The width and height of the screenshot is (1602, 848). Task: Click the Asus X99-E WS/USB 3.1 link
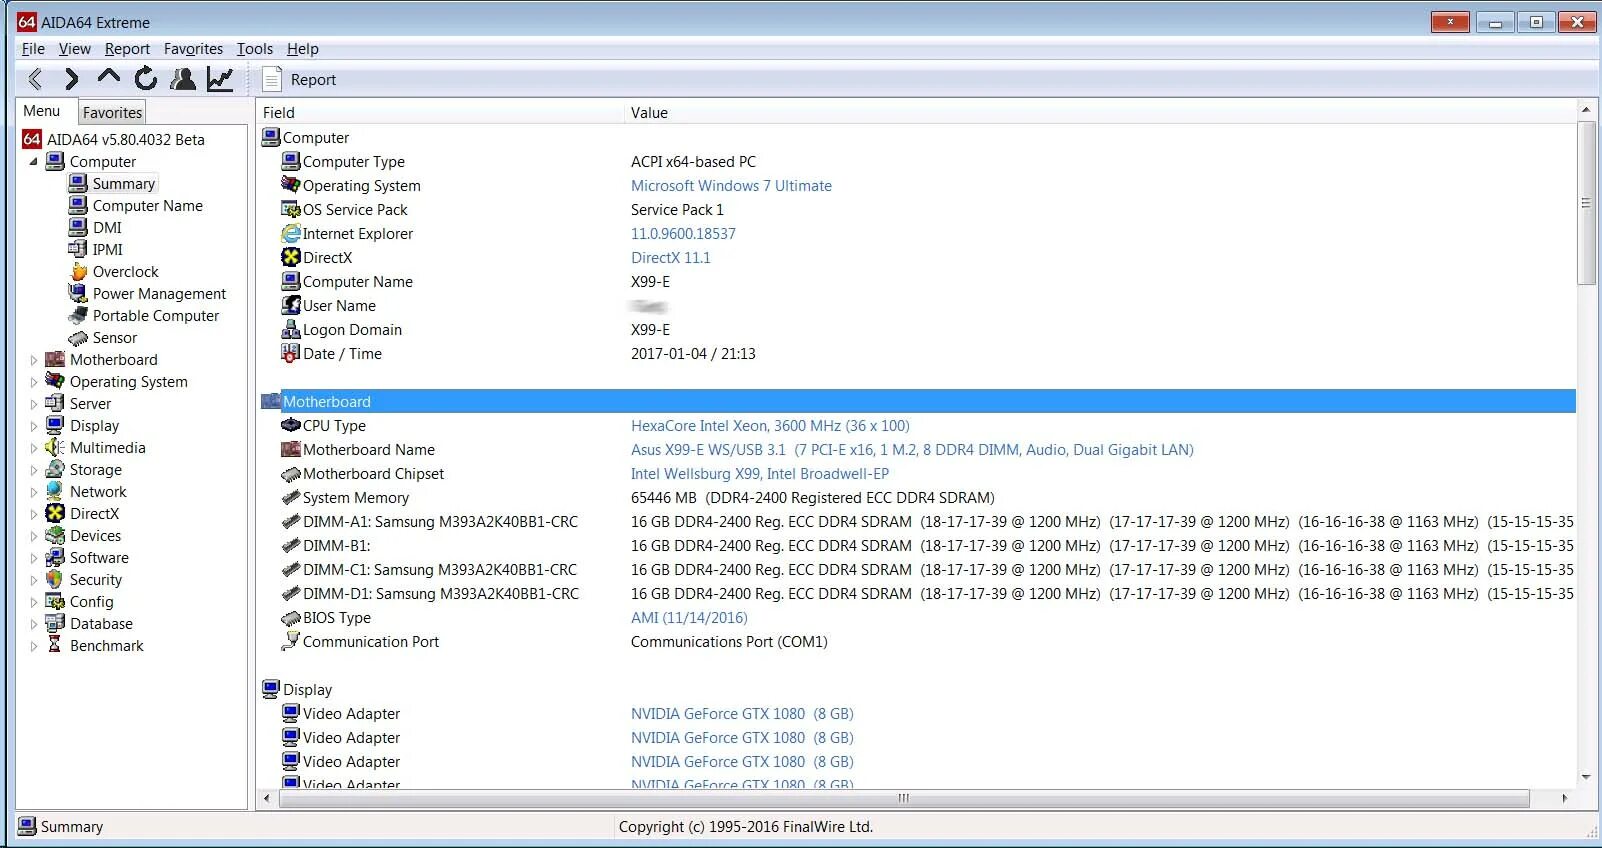[x=912, y=450]
